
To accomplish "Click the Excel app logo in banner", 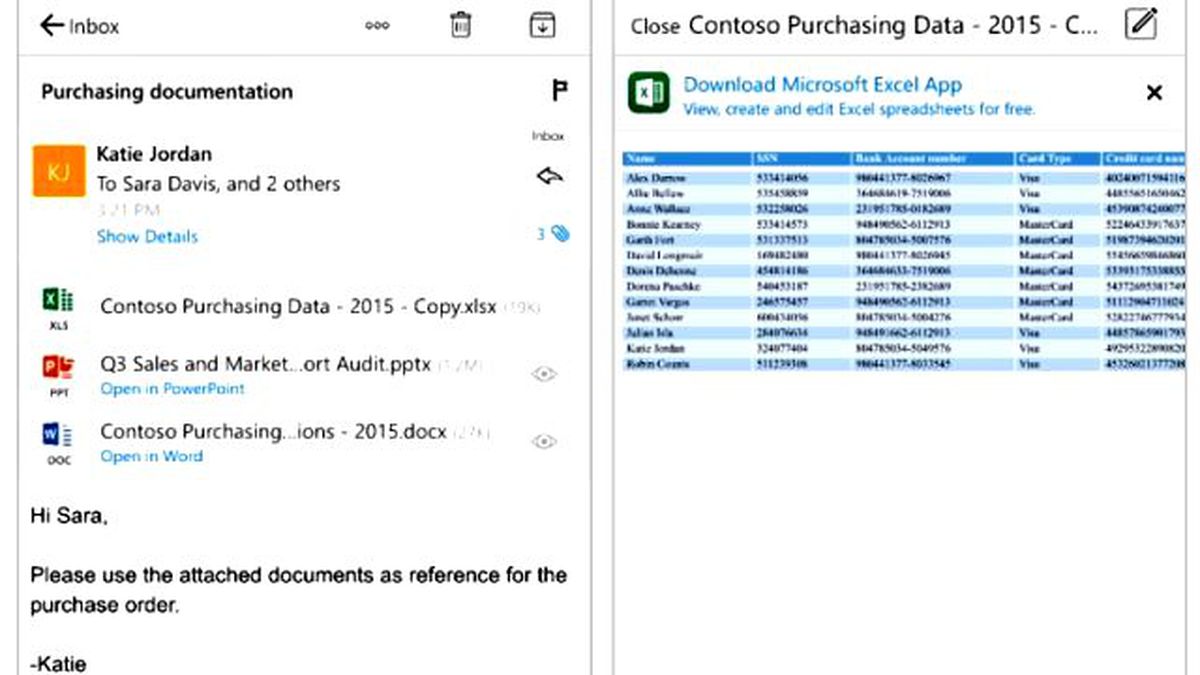I will click(648, 95).
